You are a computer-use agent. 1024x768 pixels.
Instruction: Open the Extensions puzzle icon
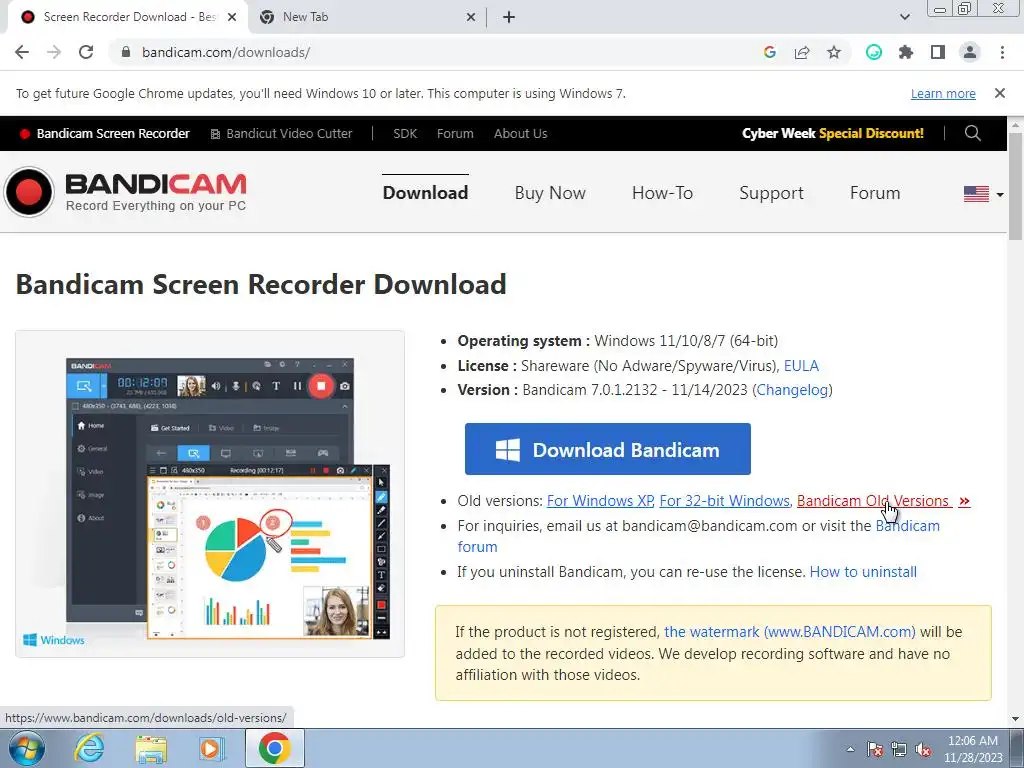click(x=906, y=52)
